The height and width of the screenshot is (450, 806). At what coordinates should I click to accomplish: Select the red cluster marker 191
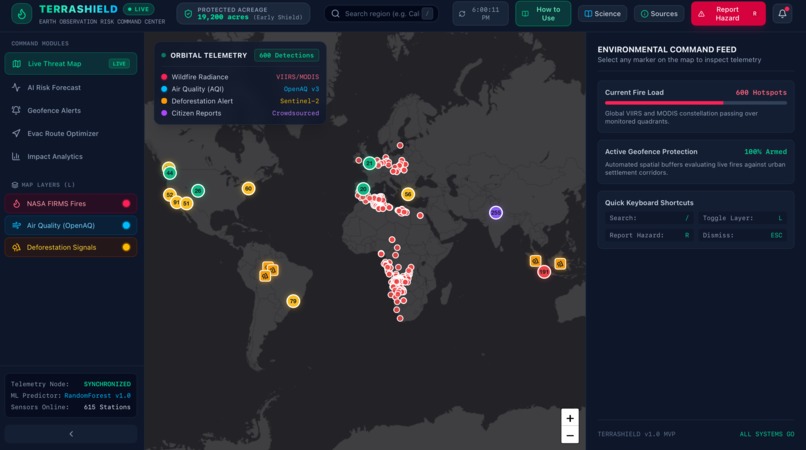544,272
